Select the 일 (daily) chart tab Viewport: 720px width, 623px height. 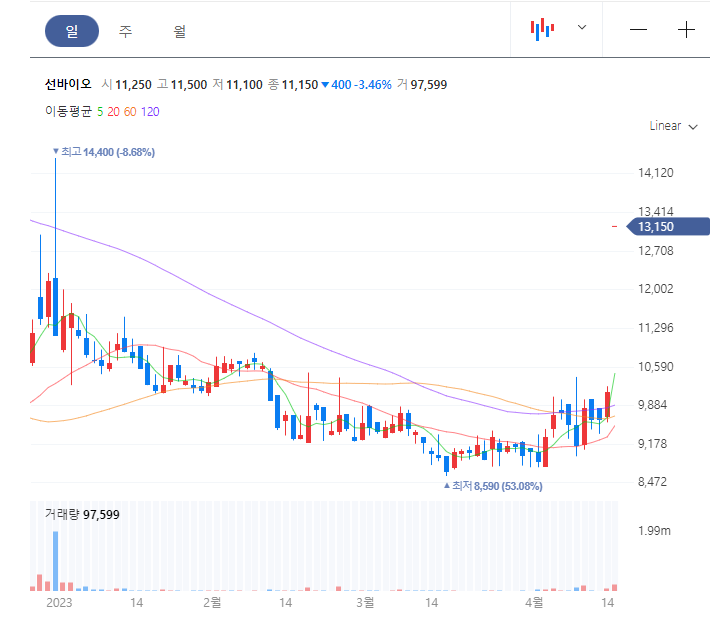[x=72, y=31]
